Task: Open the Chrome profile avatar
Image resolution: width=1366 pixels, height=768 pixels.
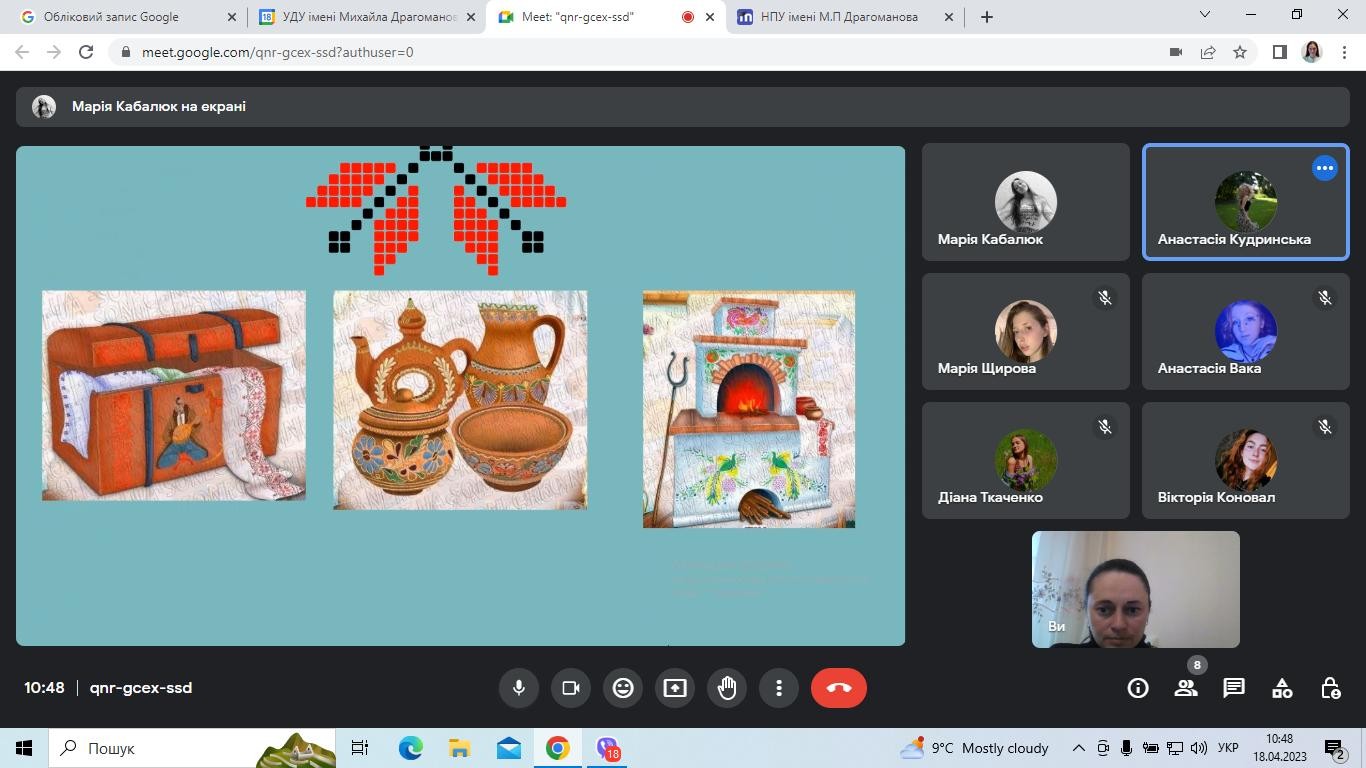Action: 1312,52
